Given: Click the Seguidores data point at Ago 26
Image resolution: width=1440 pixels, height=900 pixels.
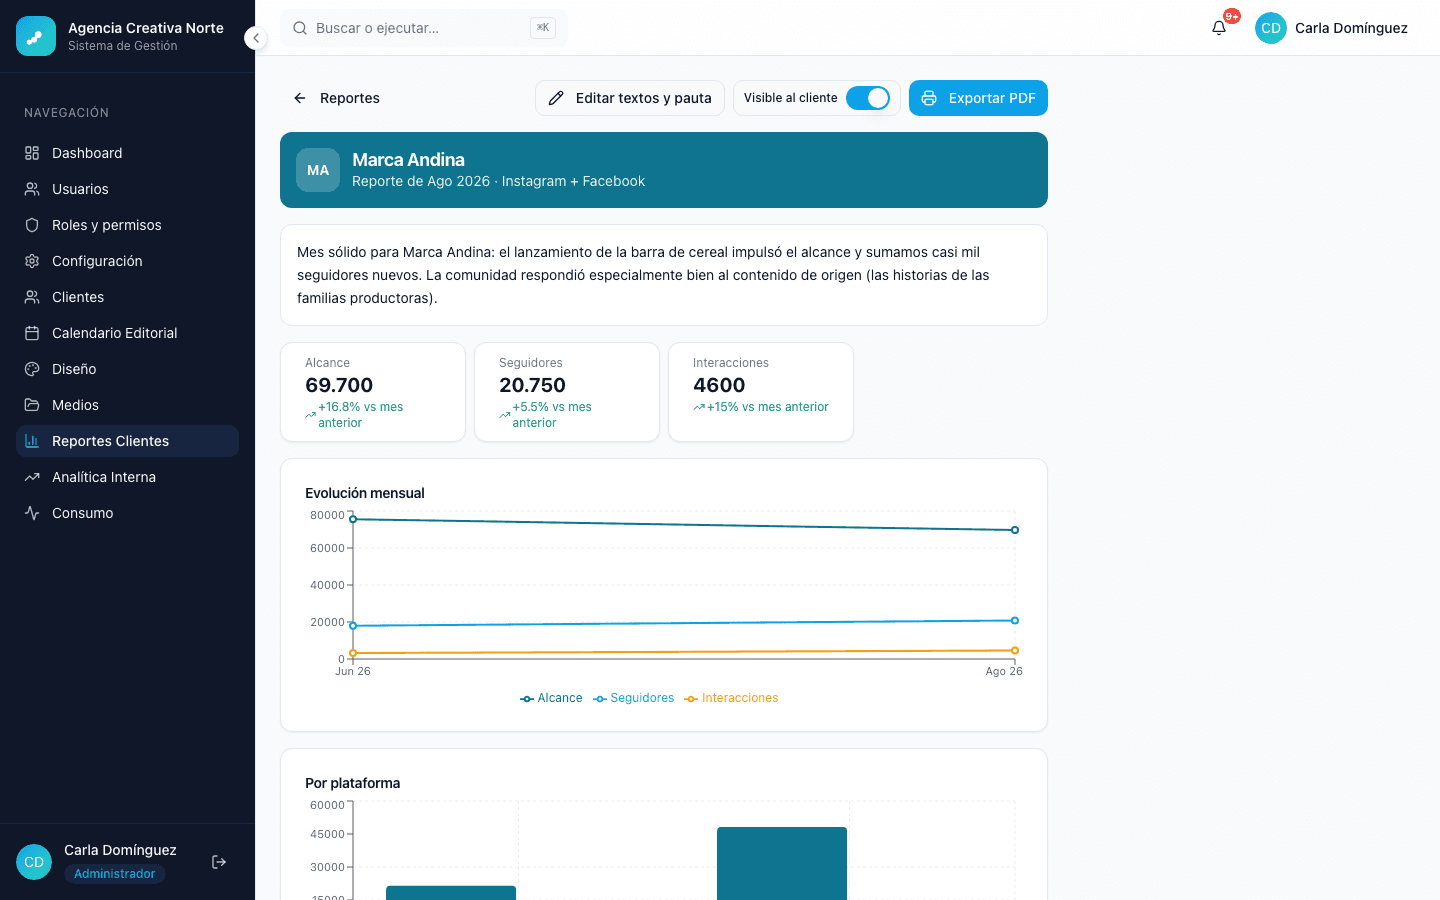Looking at the screenshot, I should click(1015, 621).
